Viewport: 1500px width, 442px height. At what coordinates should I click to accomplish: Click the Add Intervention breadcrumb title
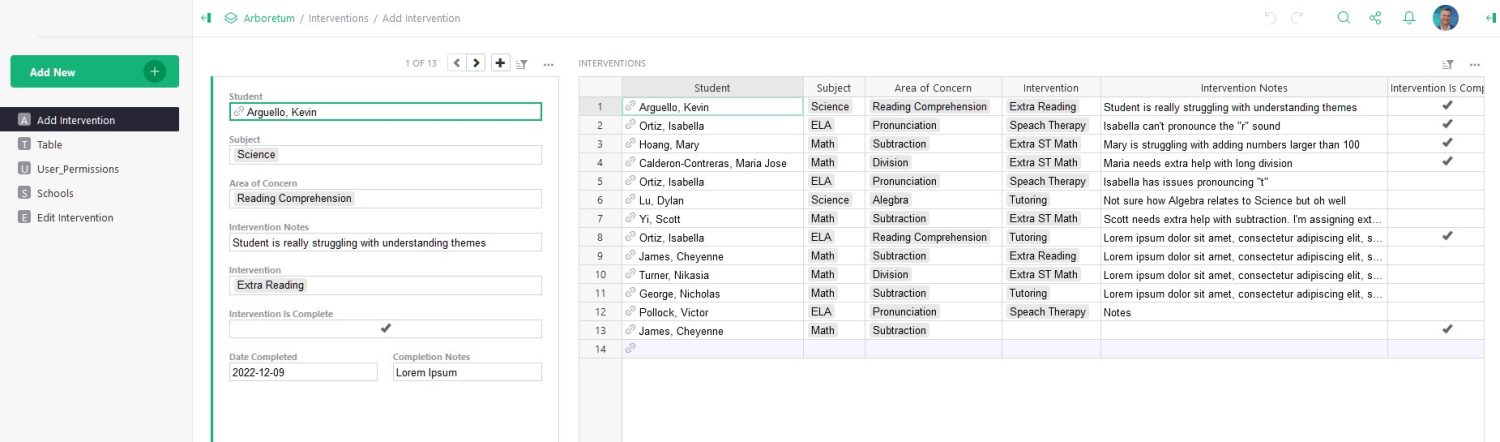(421, 18)
